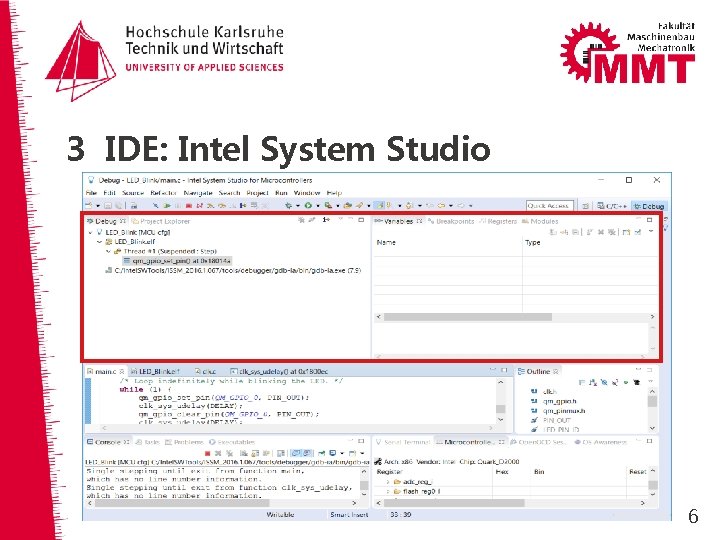Viewport: 720px width, 540px height.
Task: Click the Step Into icon in the main toolbar
Action: pyautogui.click(x=211, y=206)
